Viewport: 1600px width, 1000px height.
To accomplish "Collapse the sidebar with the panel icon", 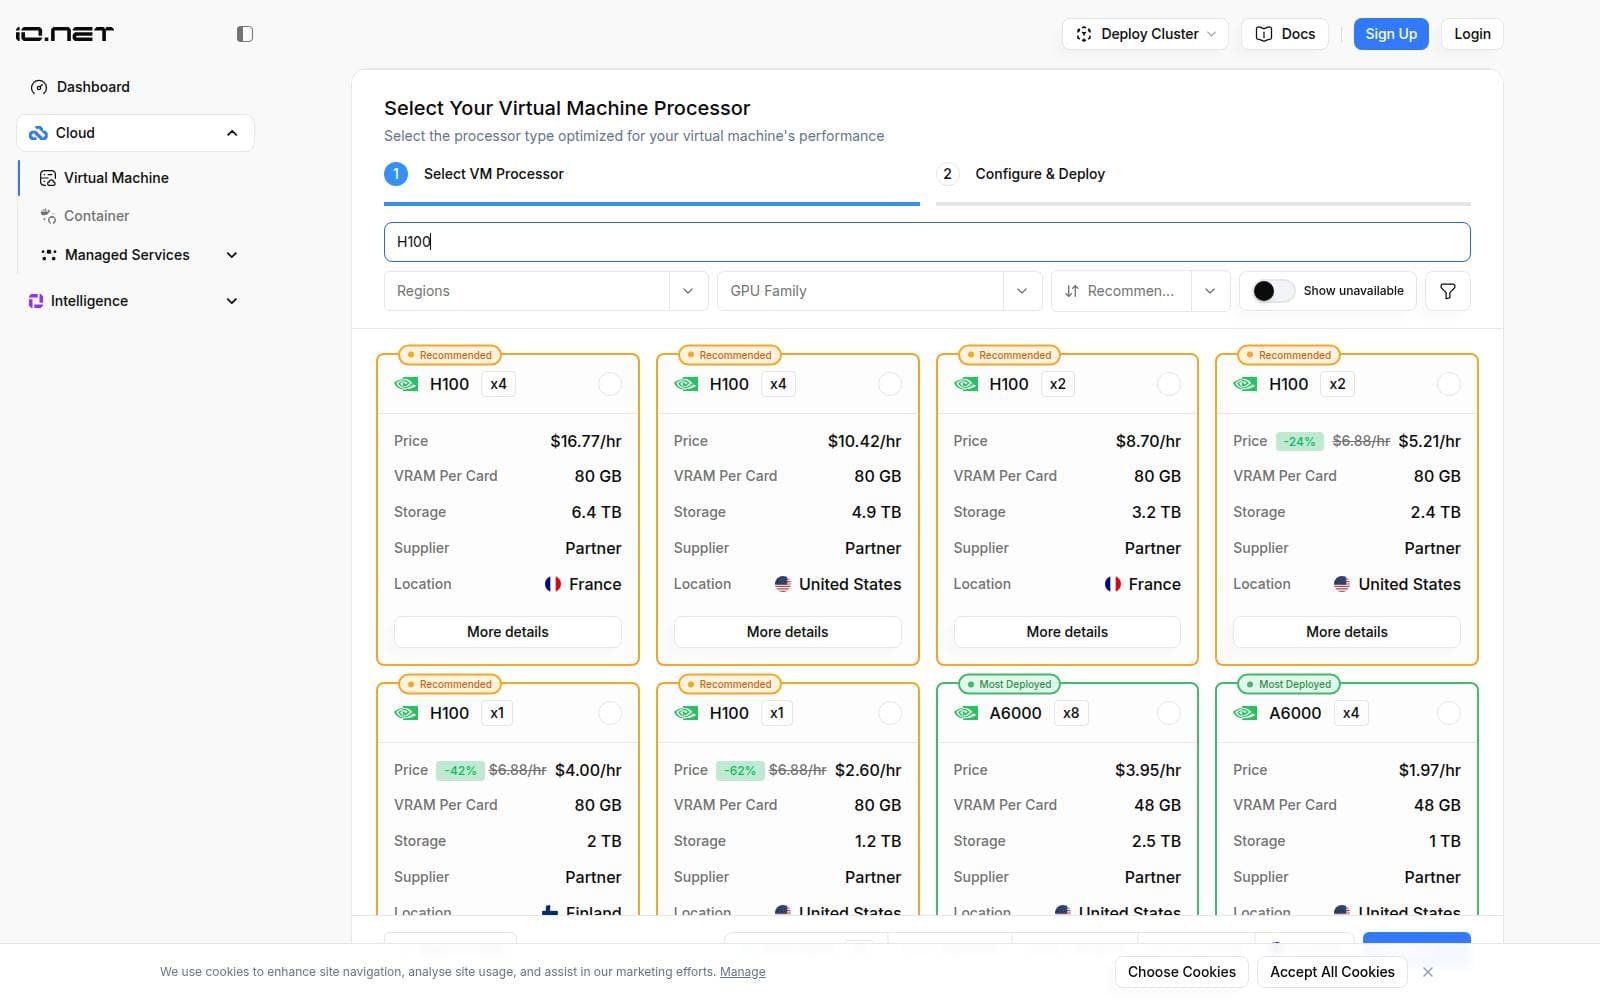I will (245, 34).
